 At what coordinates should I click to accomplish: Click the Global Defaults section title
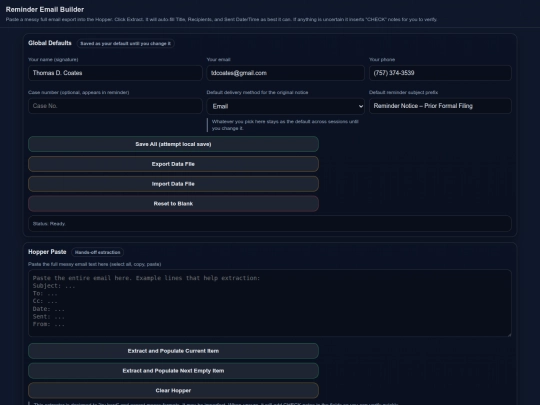point(50,43)
